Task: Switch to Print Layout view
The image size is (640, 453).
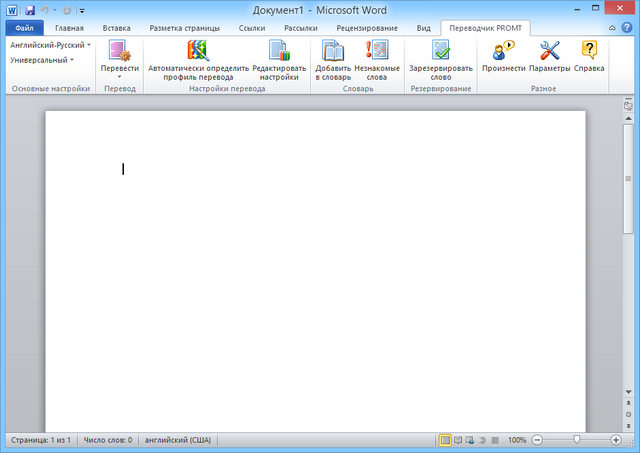Action: [x=445, y=440]
